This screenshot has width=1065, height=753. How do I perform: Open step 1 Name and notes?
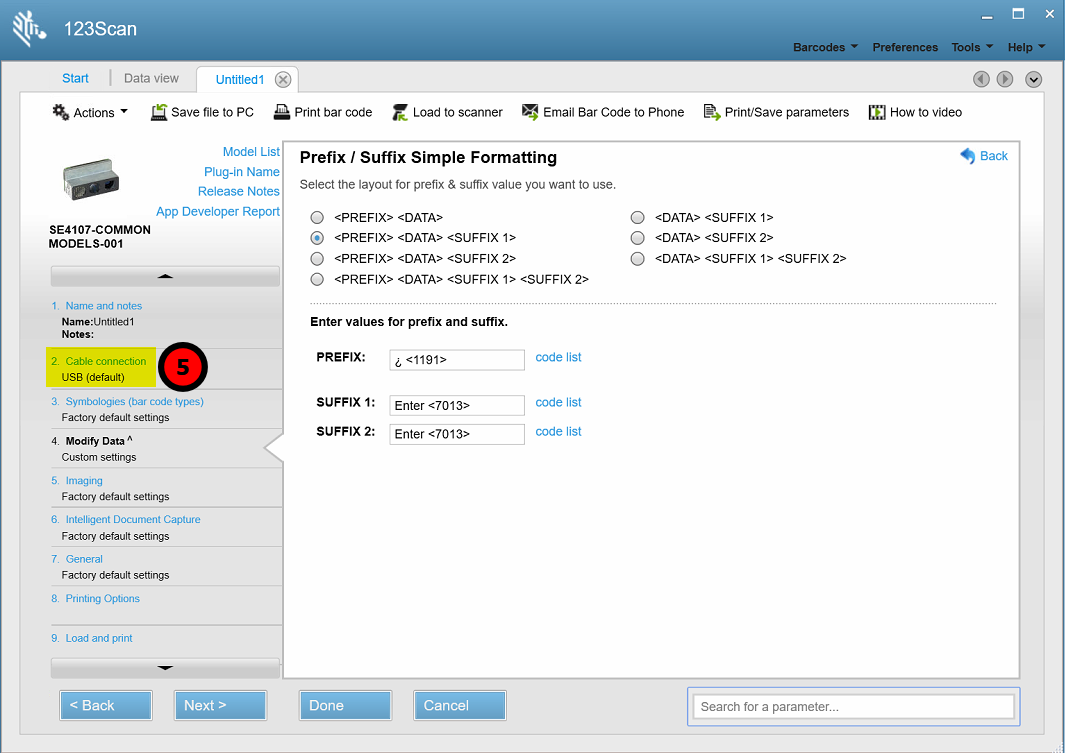tap(103, 306)
